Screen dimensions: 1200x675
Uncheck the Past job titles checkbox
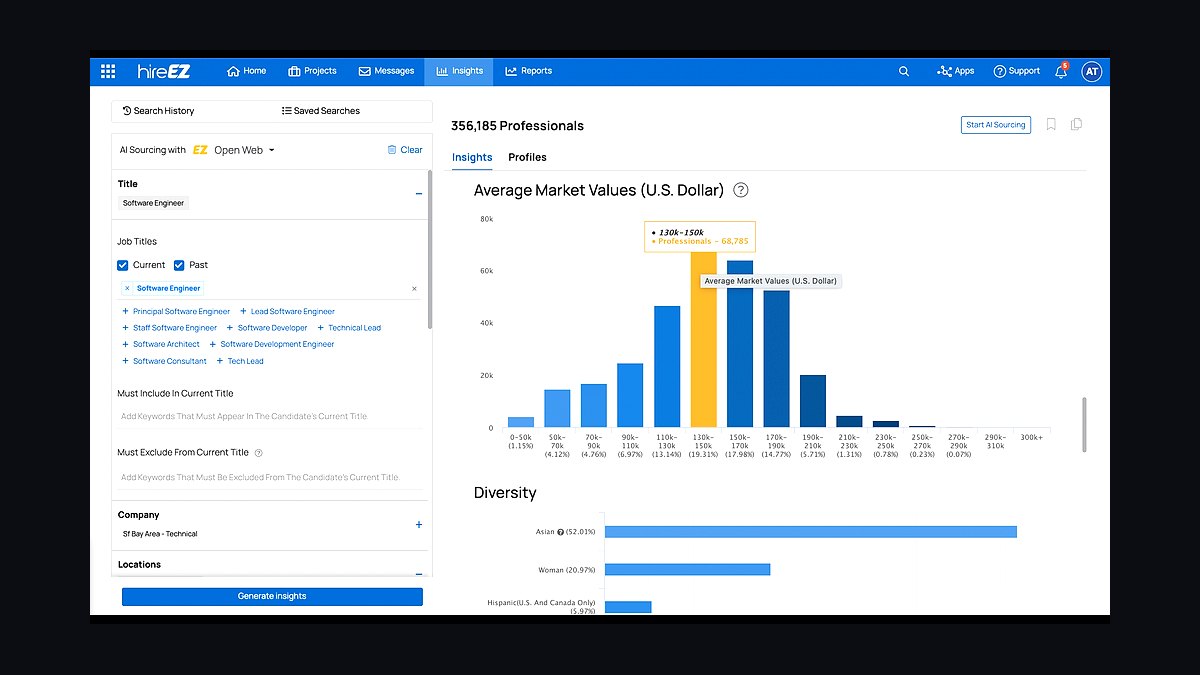[179, 265]
